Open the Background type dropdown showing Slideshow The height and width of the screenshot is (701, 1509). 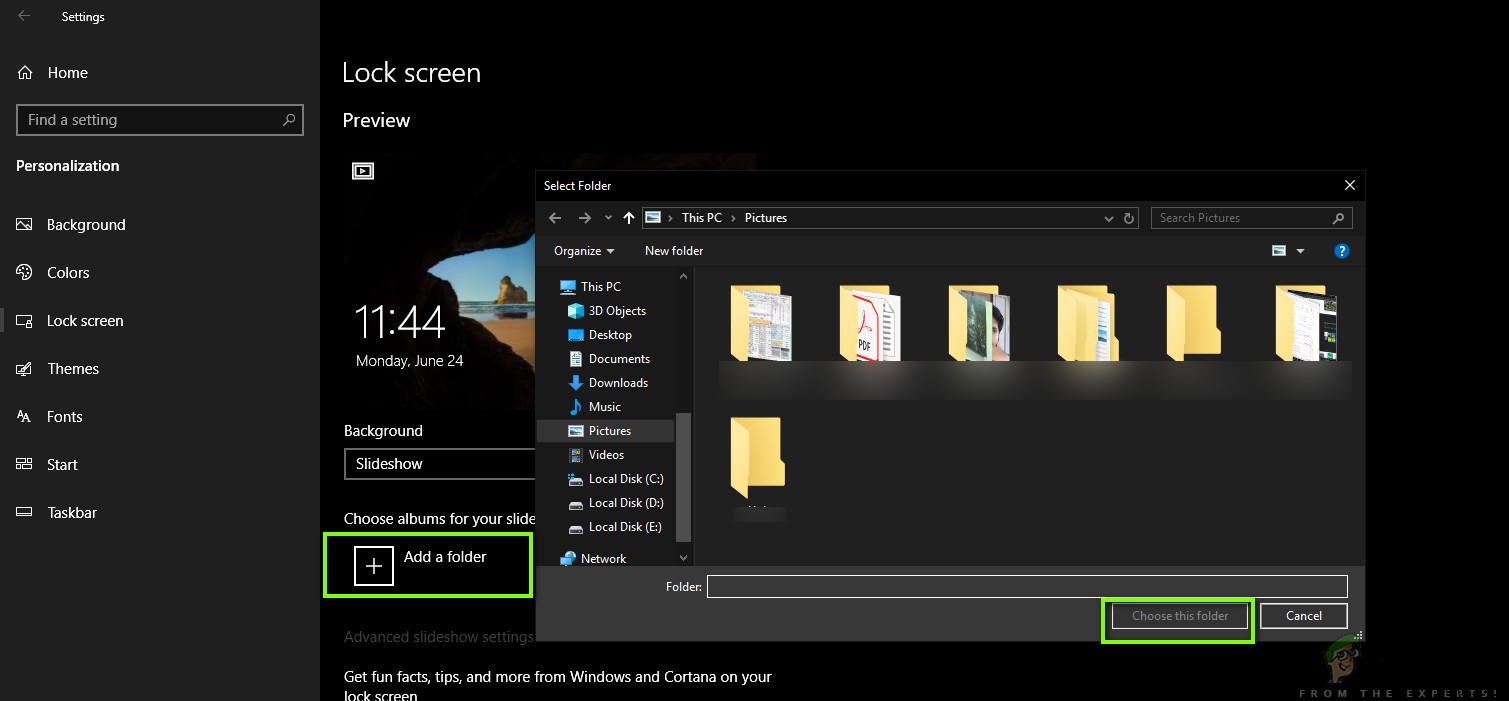[x=440, y=463]
